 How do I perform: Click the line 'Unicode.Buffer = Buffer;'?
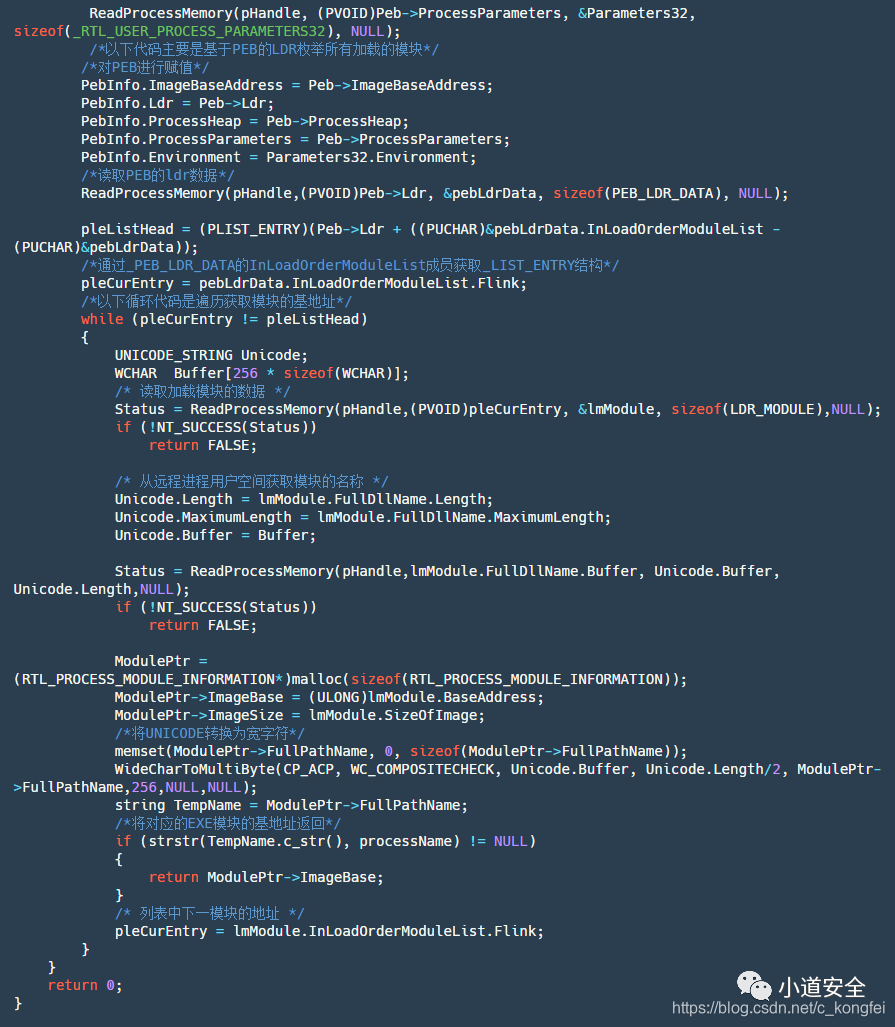pyautogui.click(x=215, y=536)
